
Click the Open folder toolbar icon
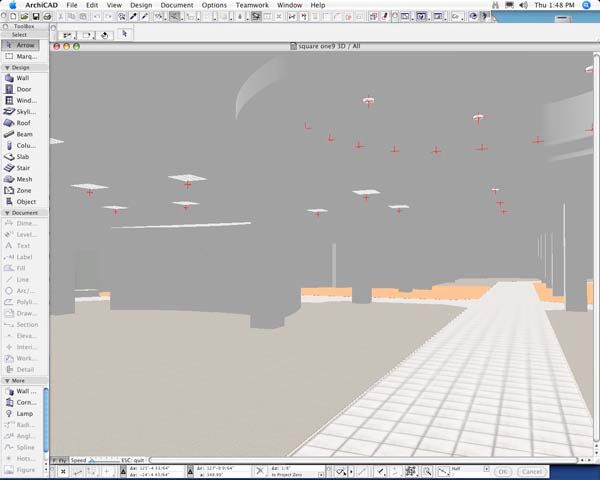pyautogui.click(x=24, y=16)
